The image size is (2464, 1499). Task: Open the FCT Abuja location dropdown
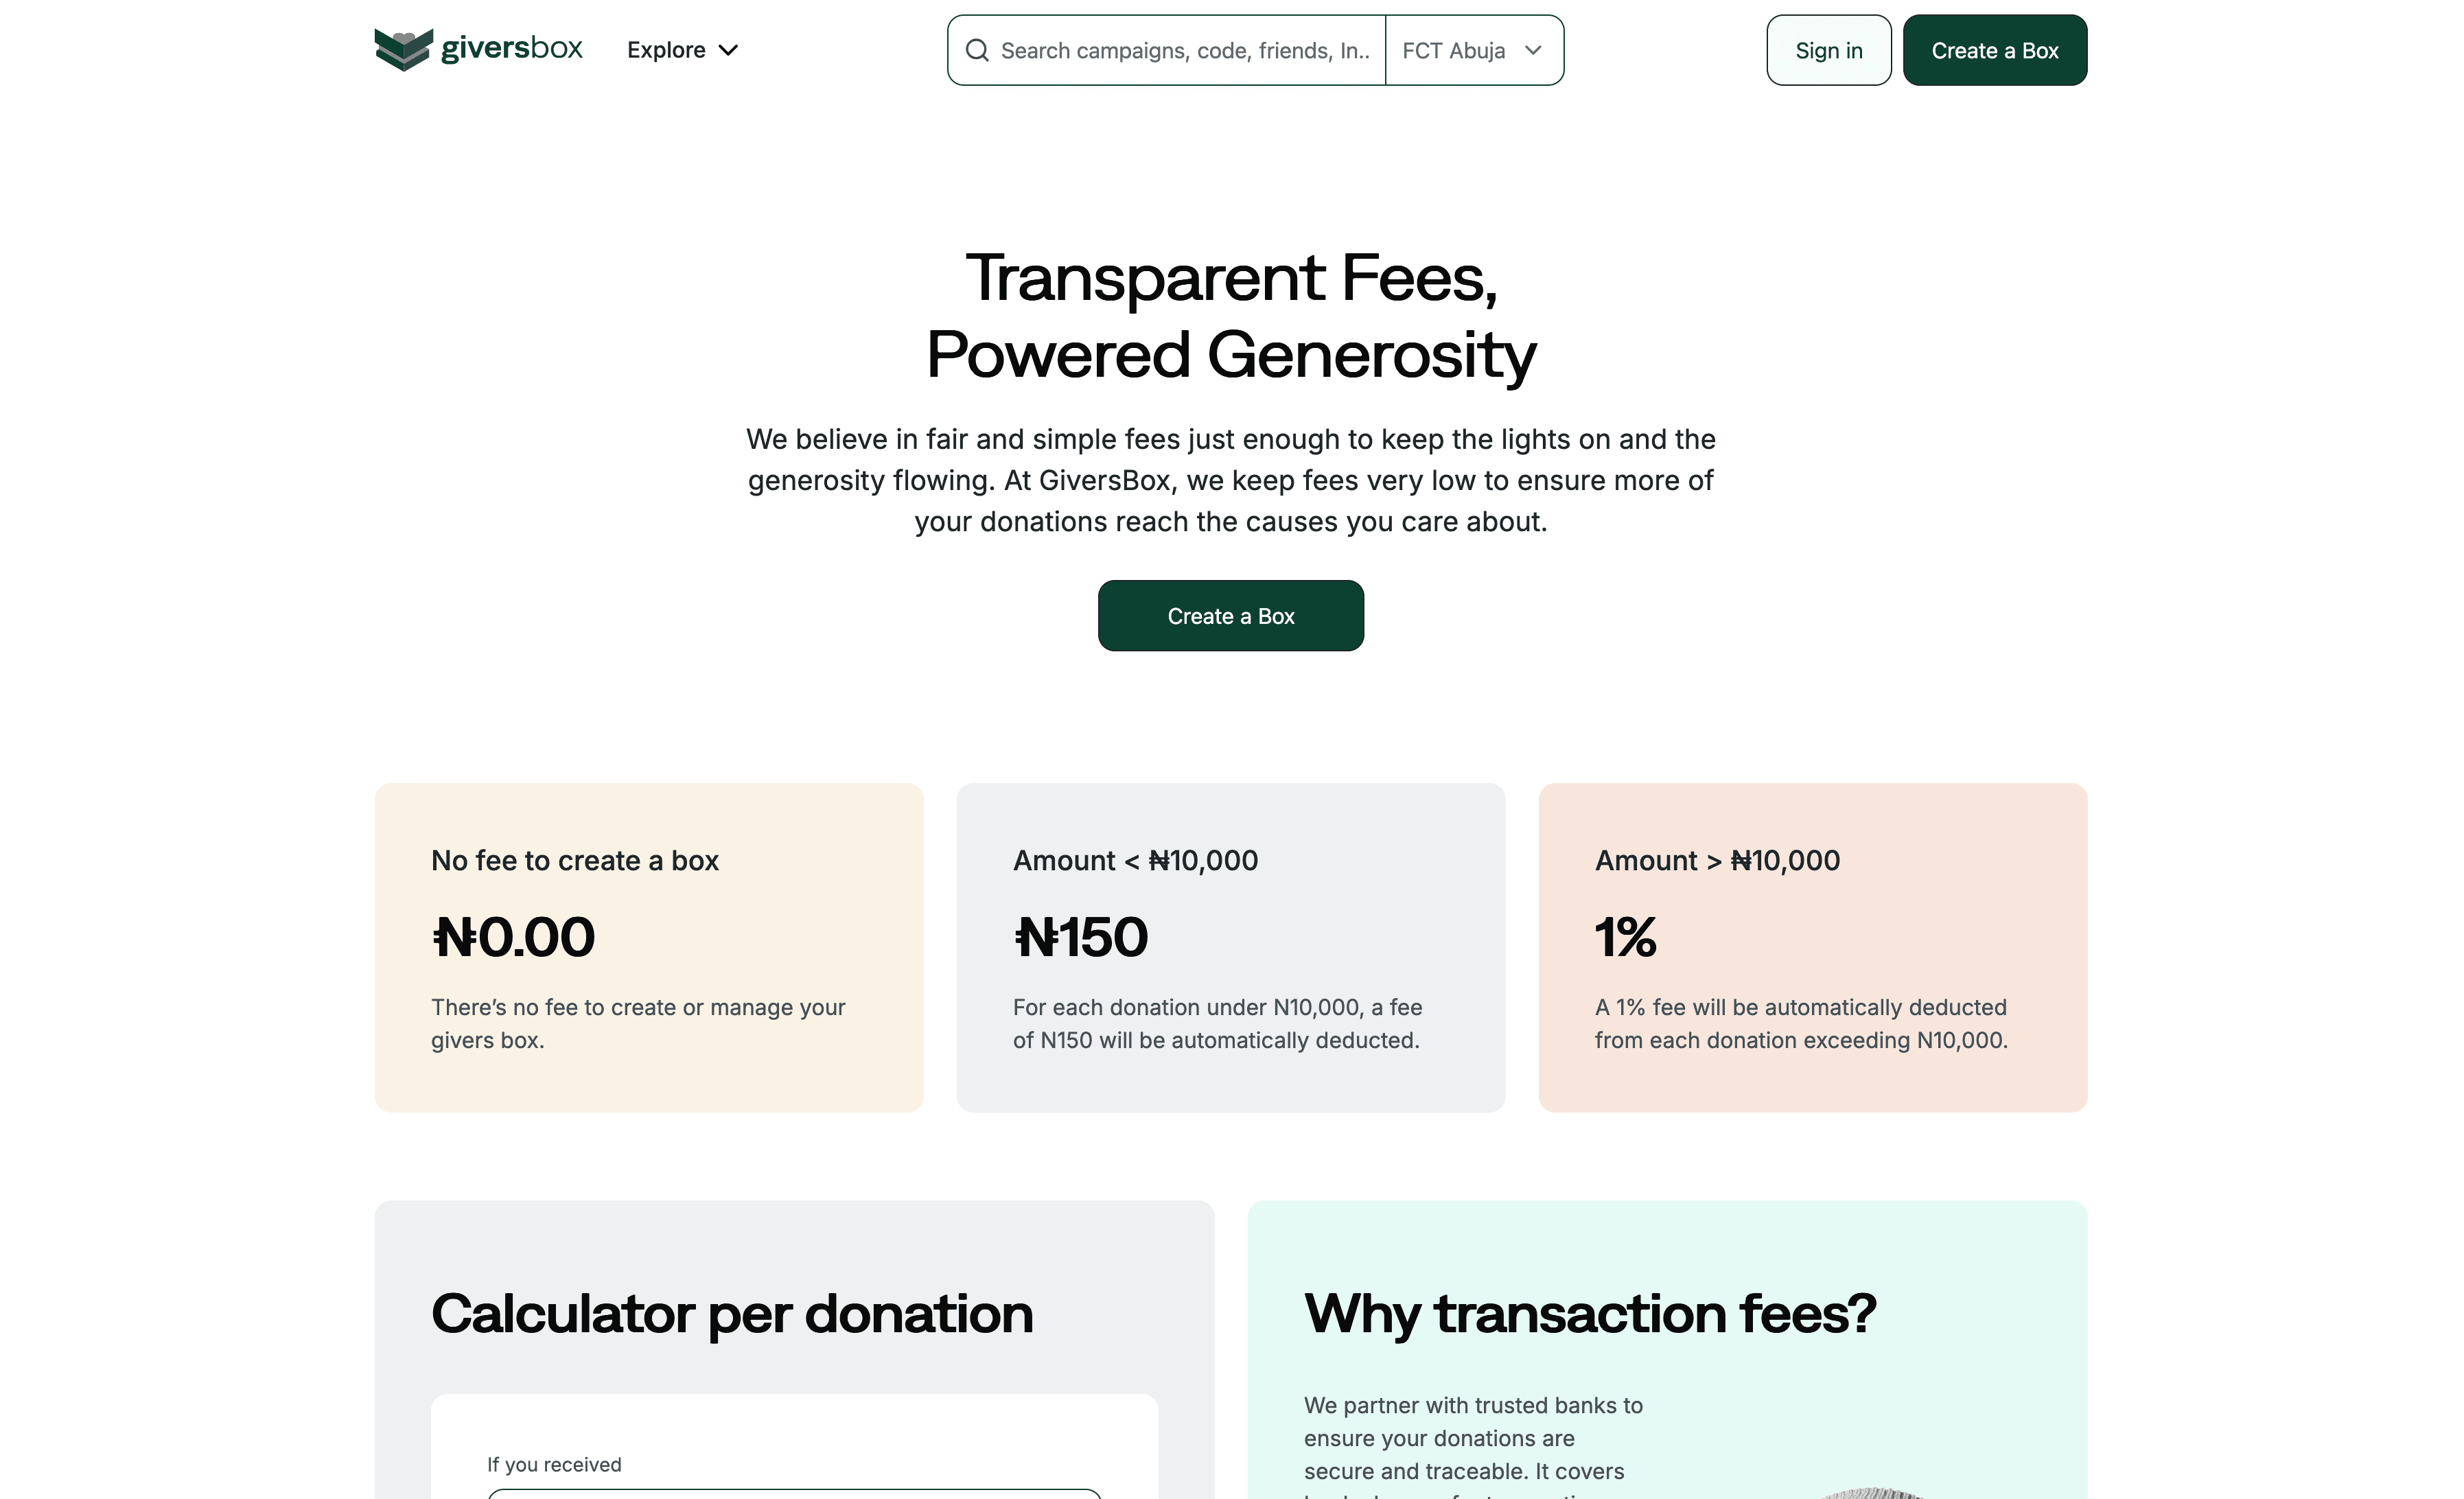click(1472, 50)
